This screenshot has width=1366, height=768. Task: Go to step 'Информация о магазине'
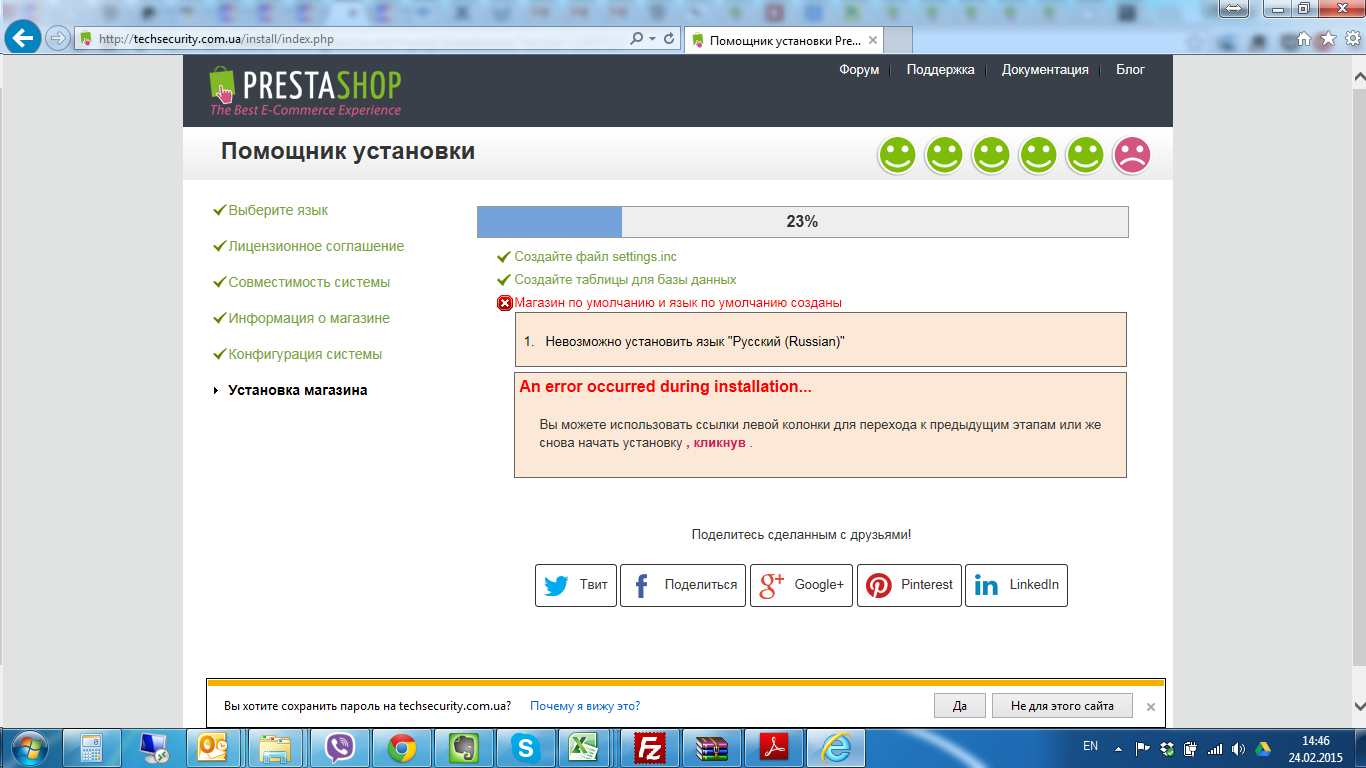pyautogui.click(x=309, y=318)
